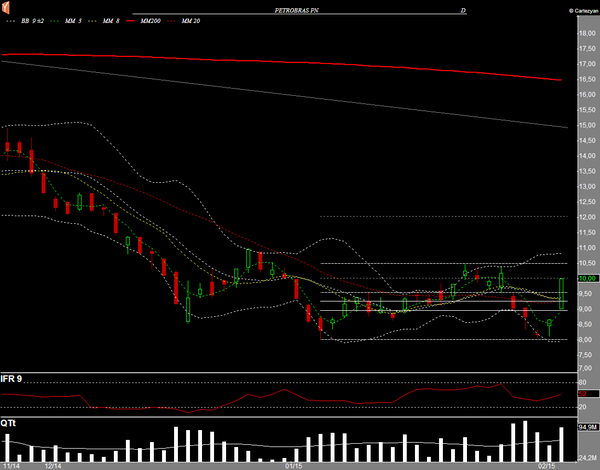Viewport: 600px width, 470px height.
Task: Click the green 10,00 current price tag
Action: point(587,278)
